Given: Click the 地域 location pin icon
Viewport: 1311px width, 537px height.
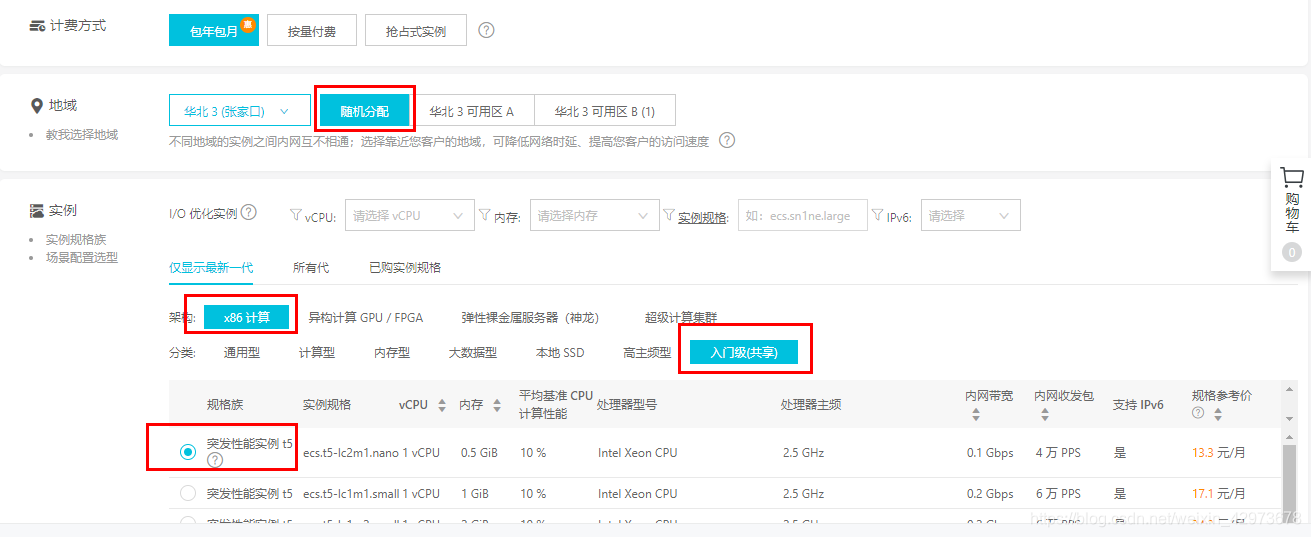Looking at the screenshot, I should [x=37, y=105].
